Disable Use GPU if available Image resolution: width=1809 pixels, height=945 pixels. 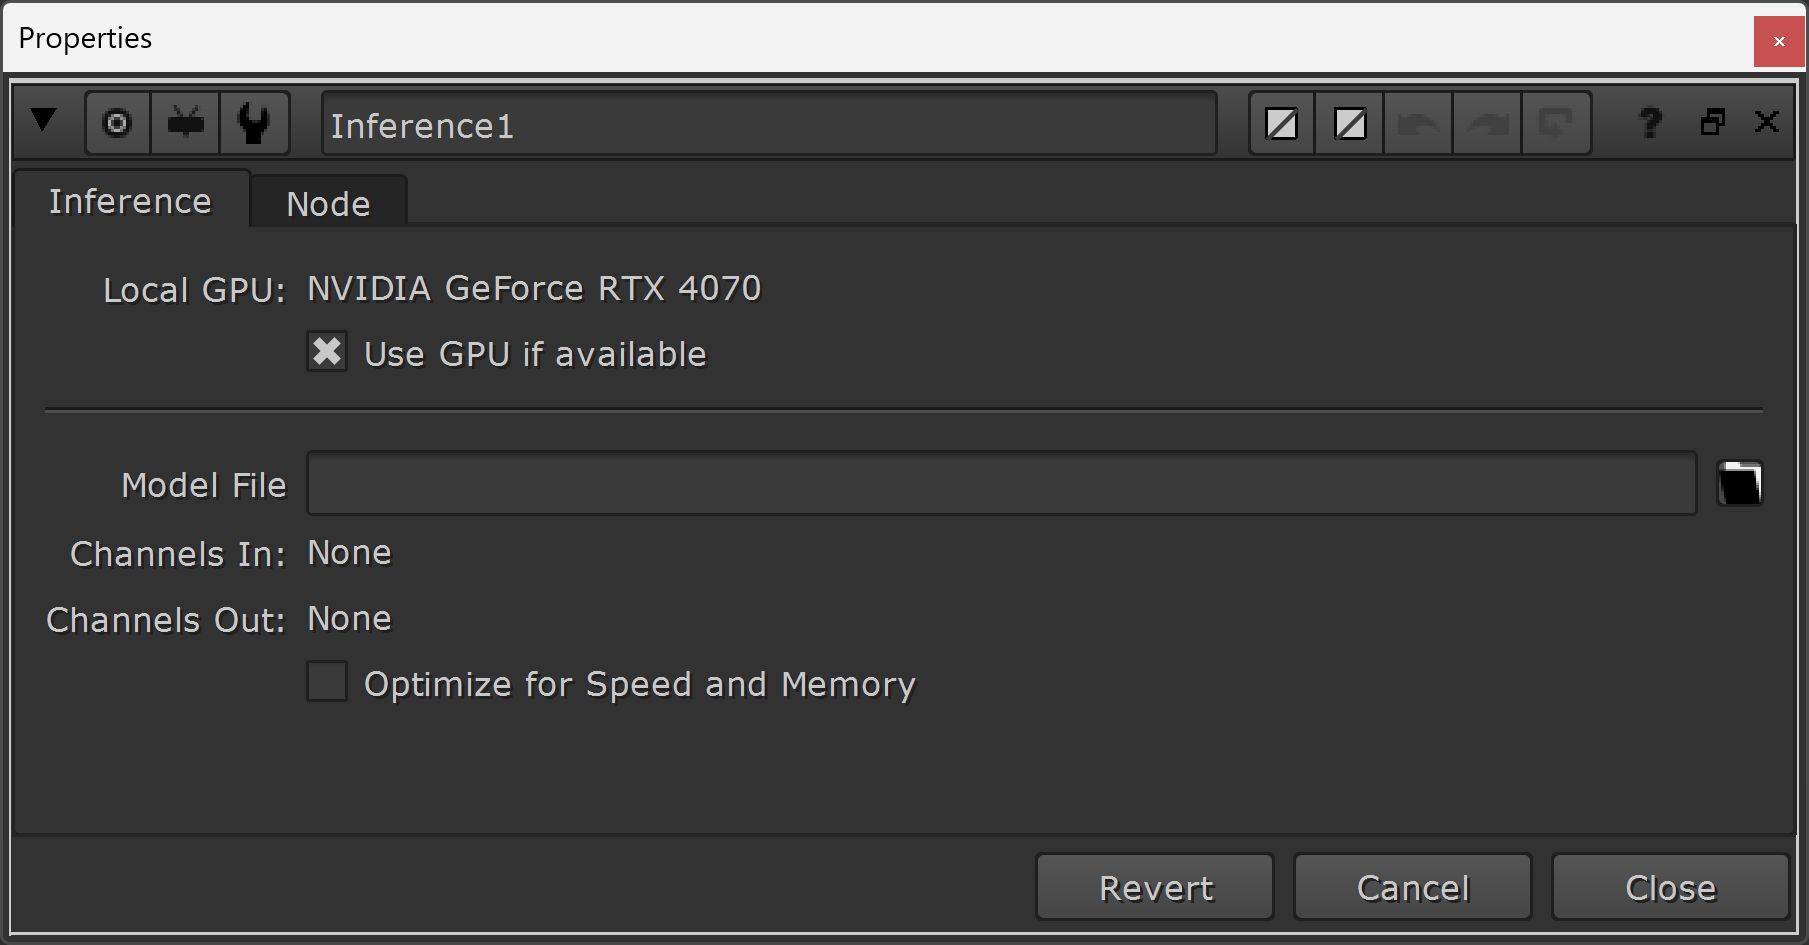(327, 352)
